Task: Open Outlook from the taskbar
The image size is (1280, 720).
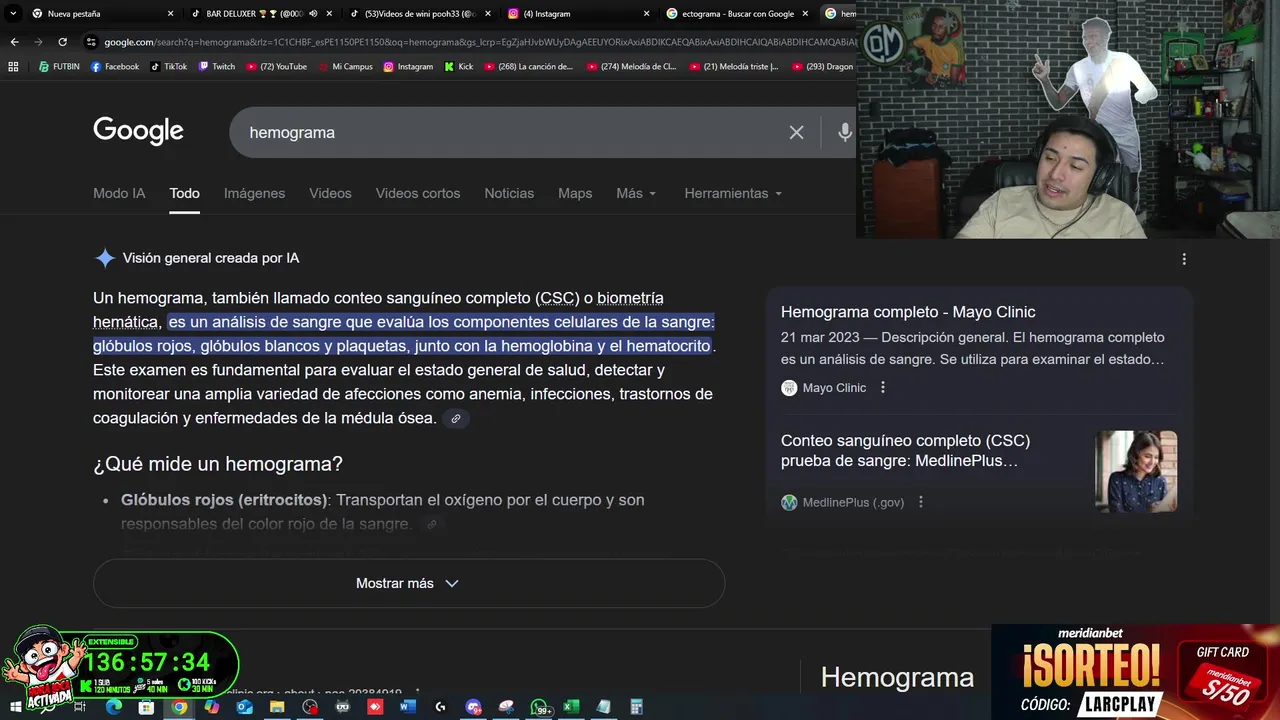Action: click(x=244, y=707)
